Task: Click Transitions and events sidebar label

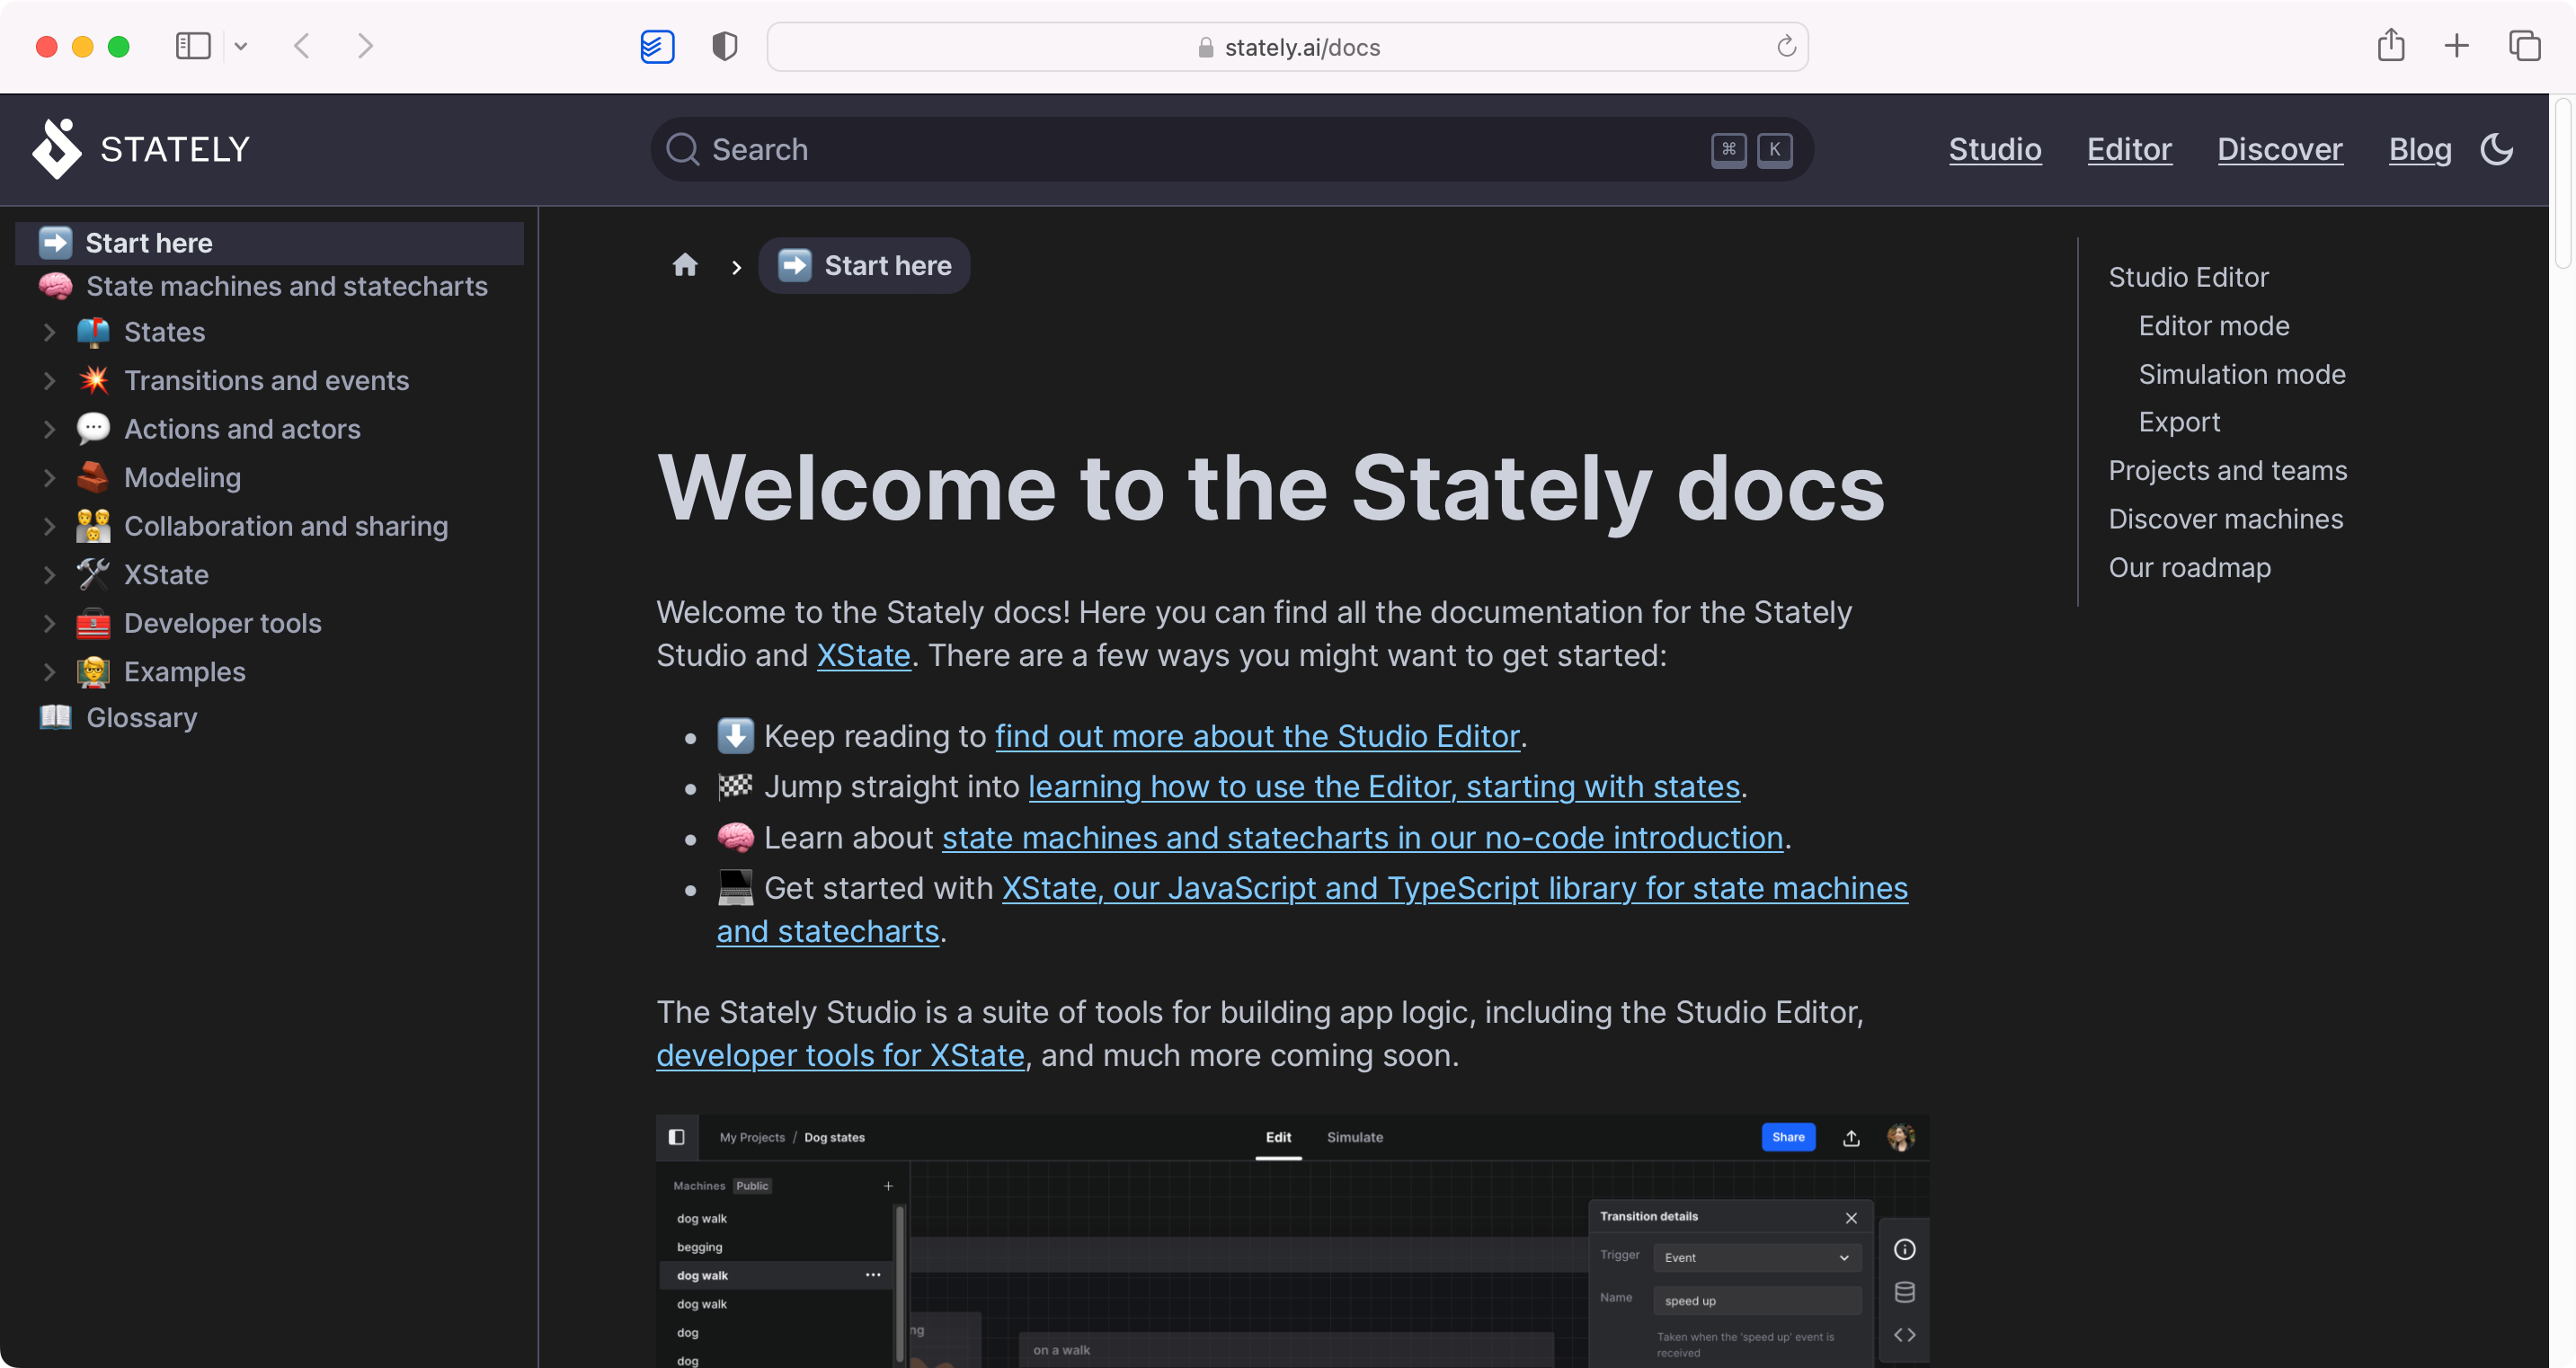Action: (x=266, y=380)
